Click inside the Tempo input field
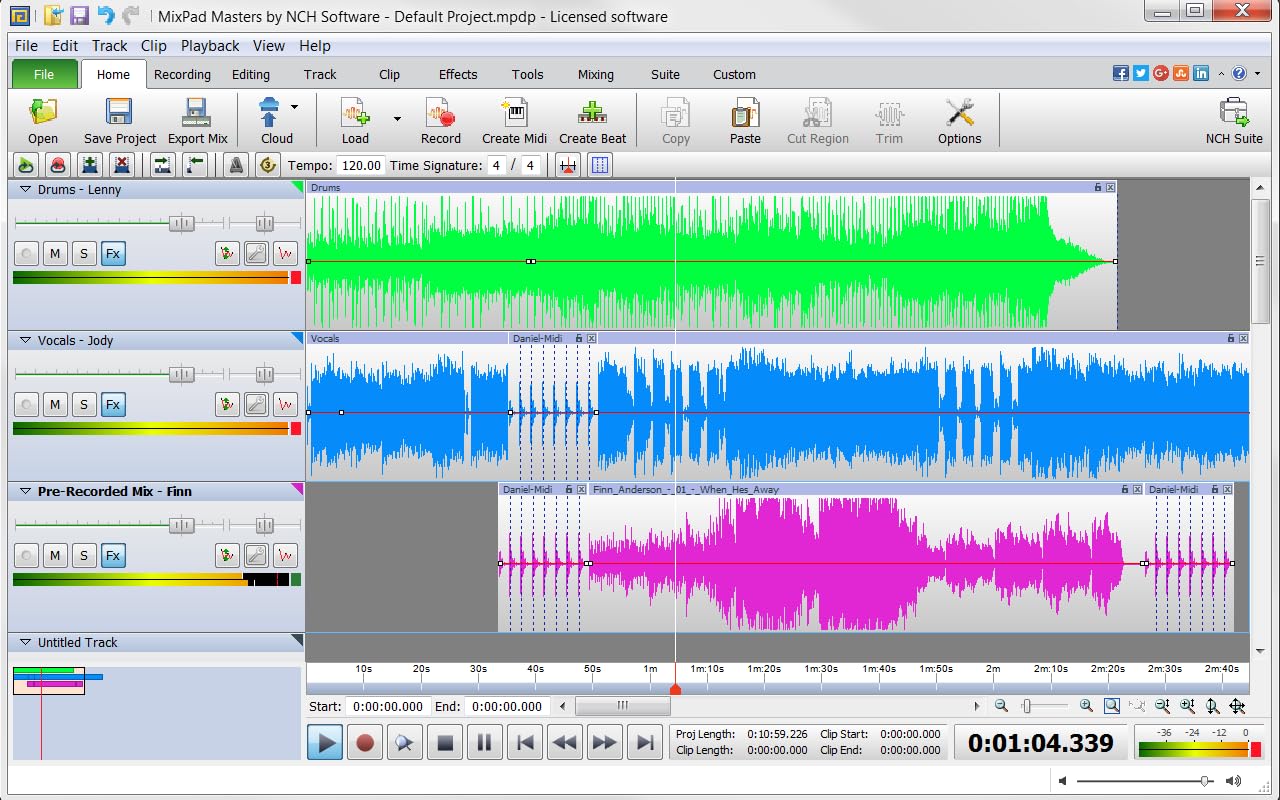Viewport: 1280px width, 800px height. click(x=360, y=164)
